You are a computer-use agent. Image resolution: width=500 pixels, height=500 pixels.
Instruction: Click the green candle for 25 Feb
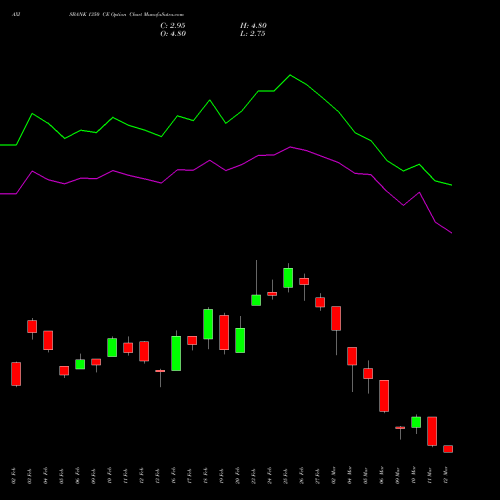coord(288,278)
